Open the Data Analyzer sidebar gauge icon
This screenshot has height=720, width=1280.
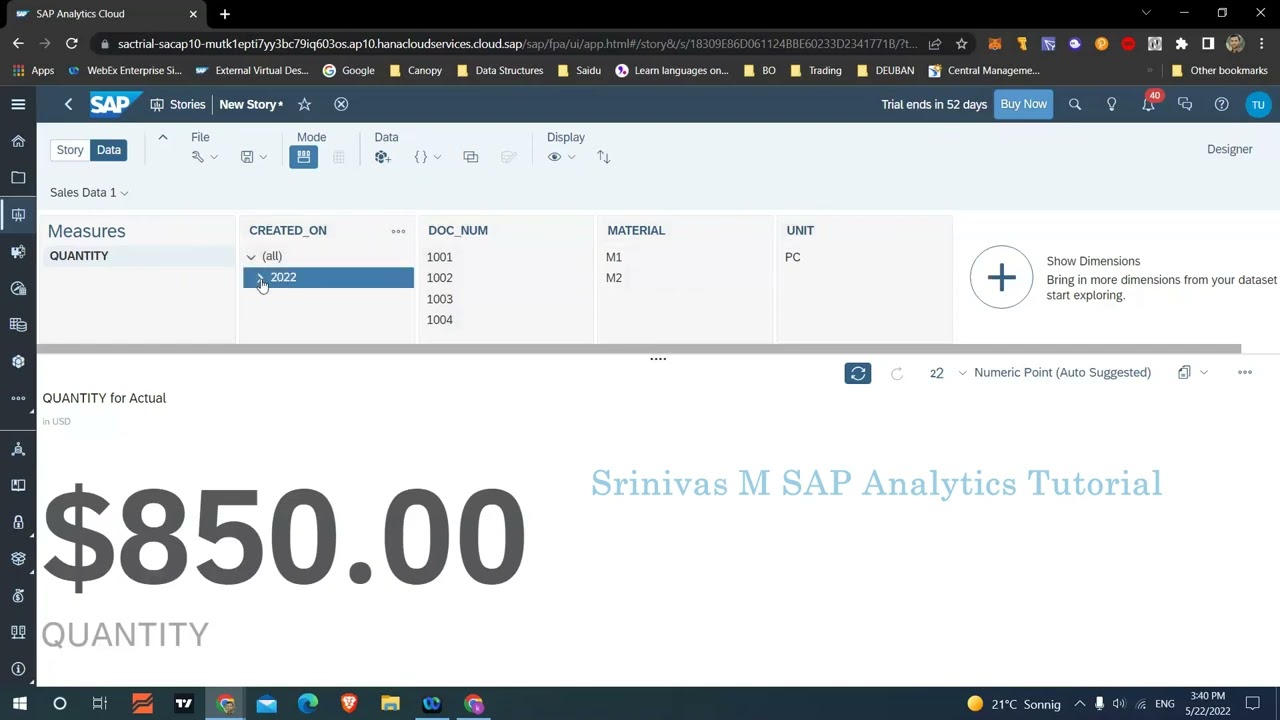coord(18,288)
